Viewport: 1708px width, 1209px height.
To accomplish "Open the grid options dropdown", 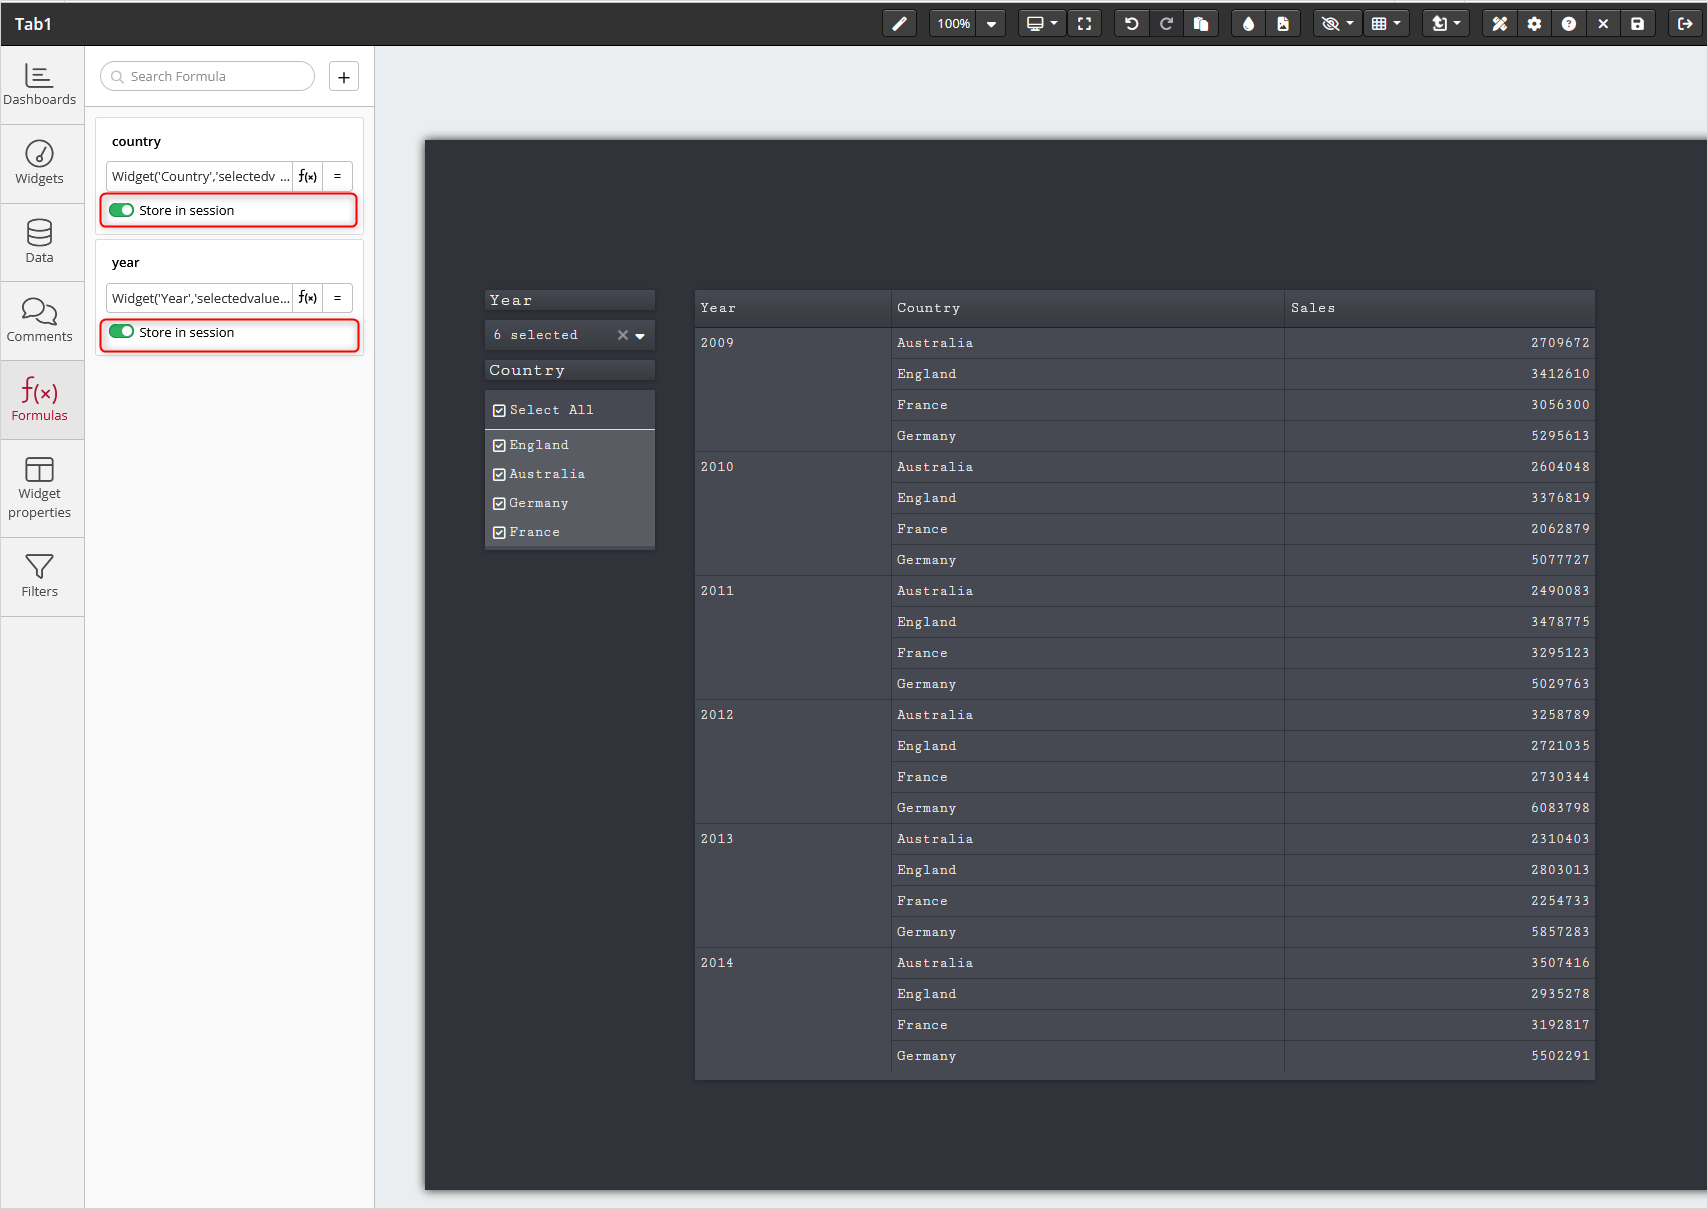I will (1386, 24).
